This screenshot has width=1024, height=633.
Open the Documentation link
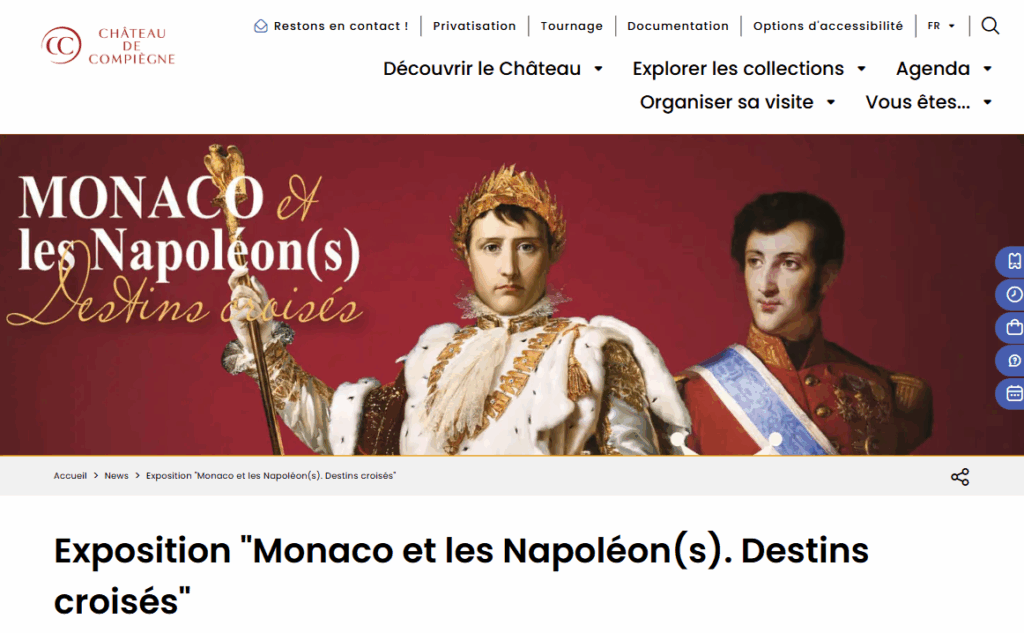(x=678, y=26)
